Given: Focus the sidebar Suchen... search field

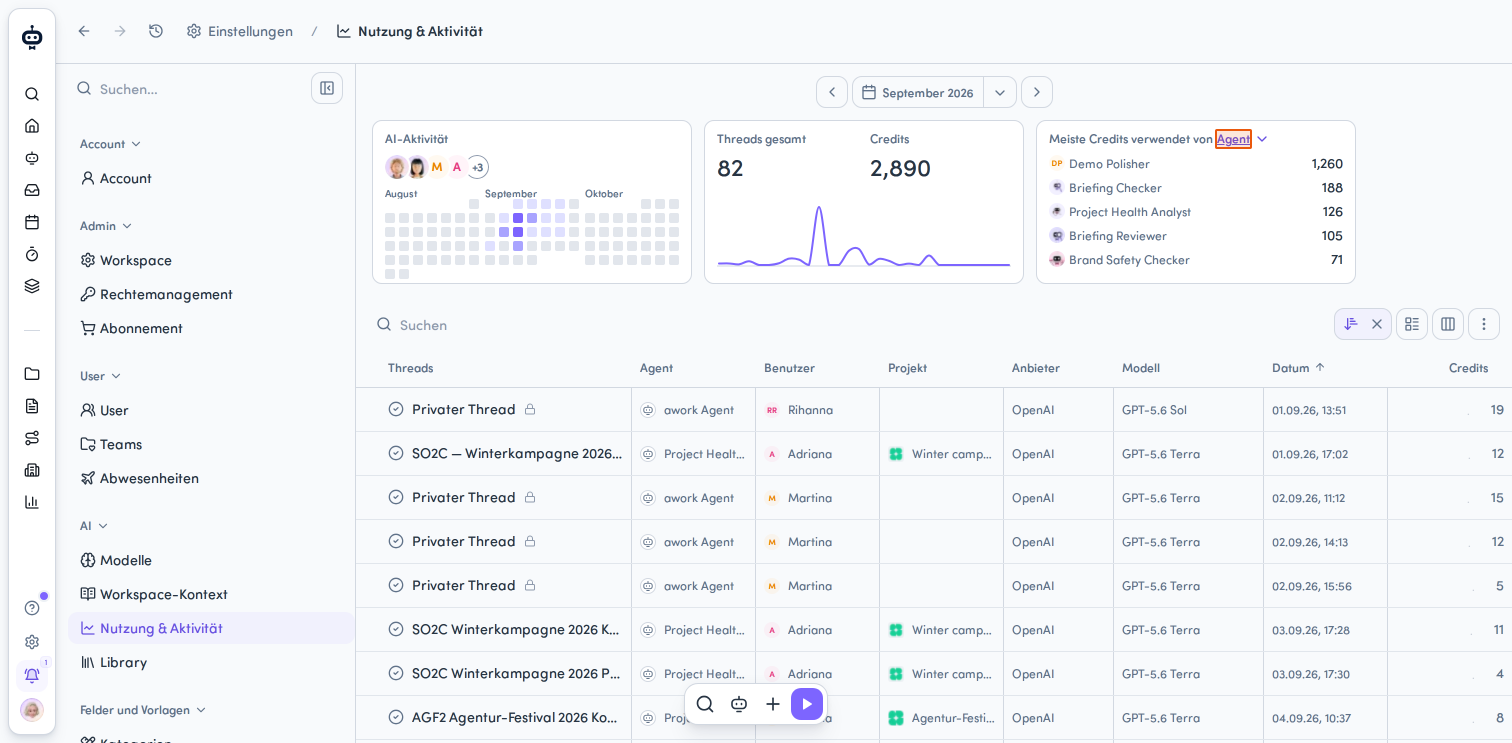Looking at the screenshot, I should 190,89.
